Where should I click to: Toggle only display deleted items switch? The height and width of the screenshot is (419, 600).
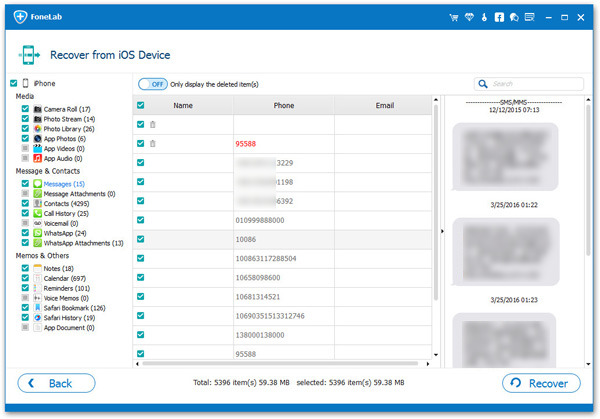[x=153, y=84]
